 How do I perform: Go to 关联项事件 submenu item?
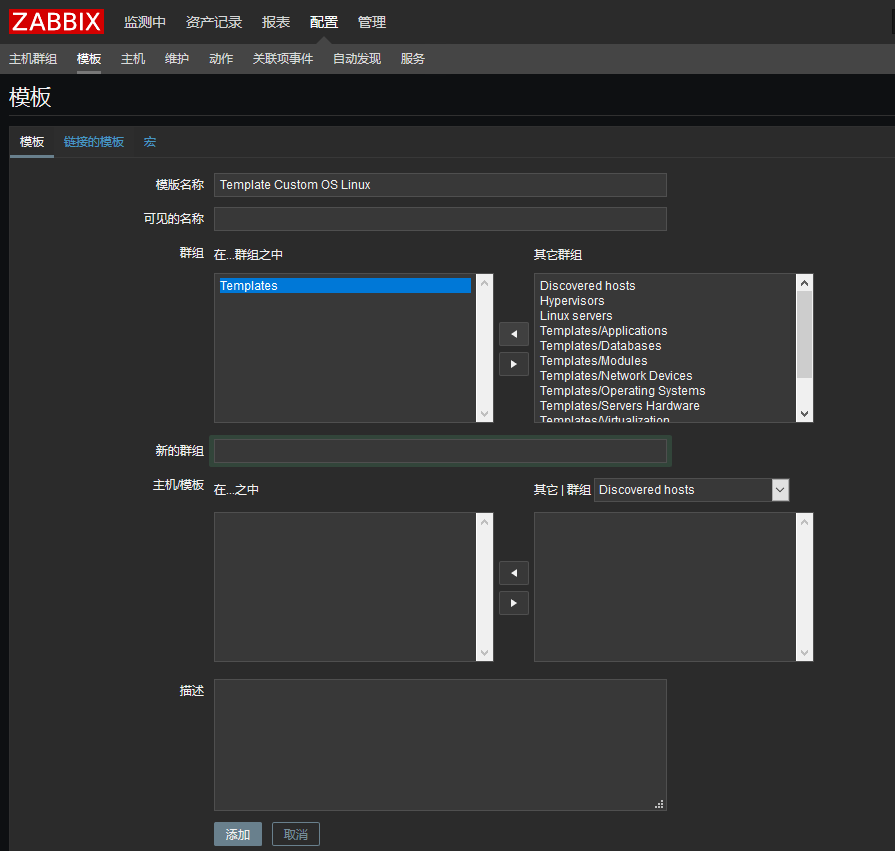(x=283, y=59)
